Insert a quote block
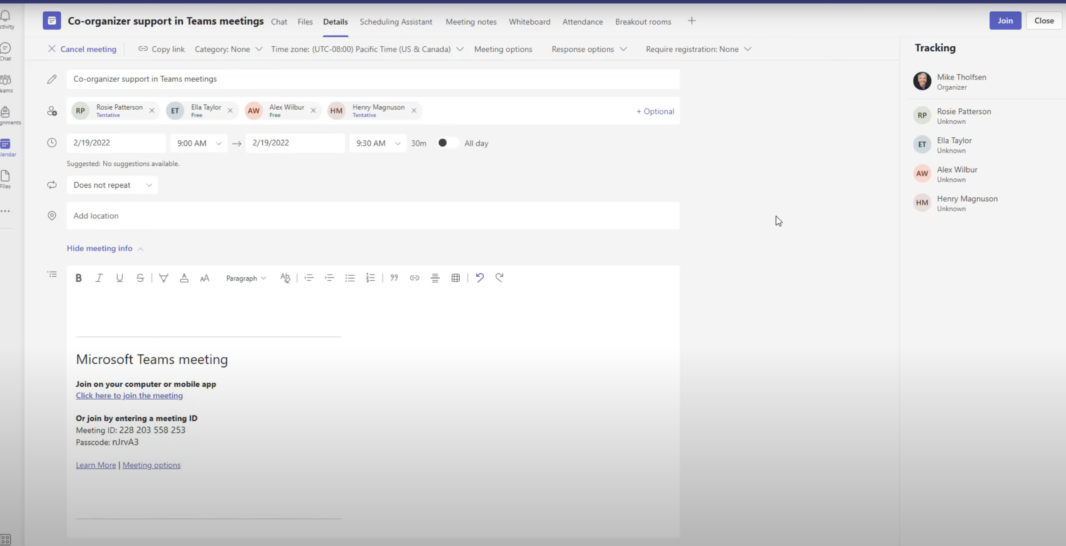The image size is (1066, 546). click(x=394, y=278)
